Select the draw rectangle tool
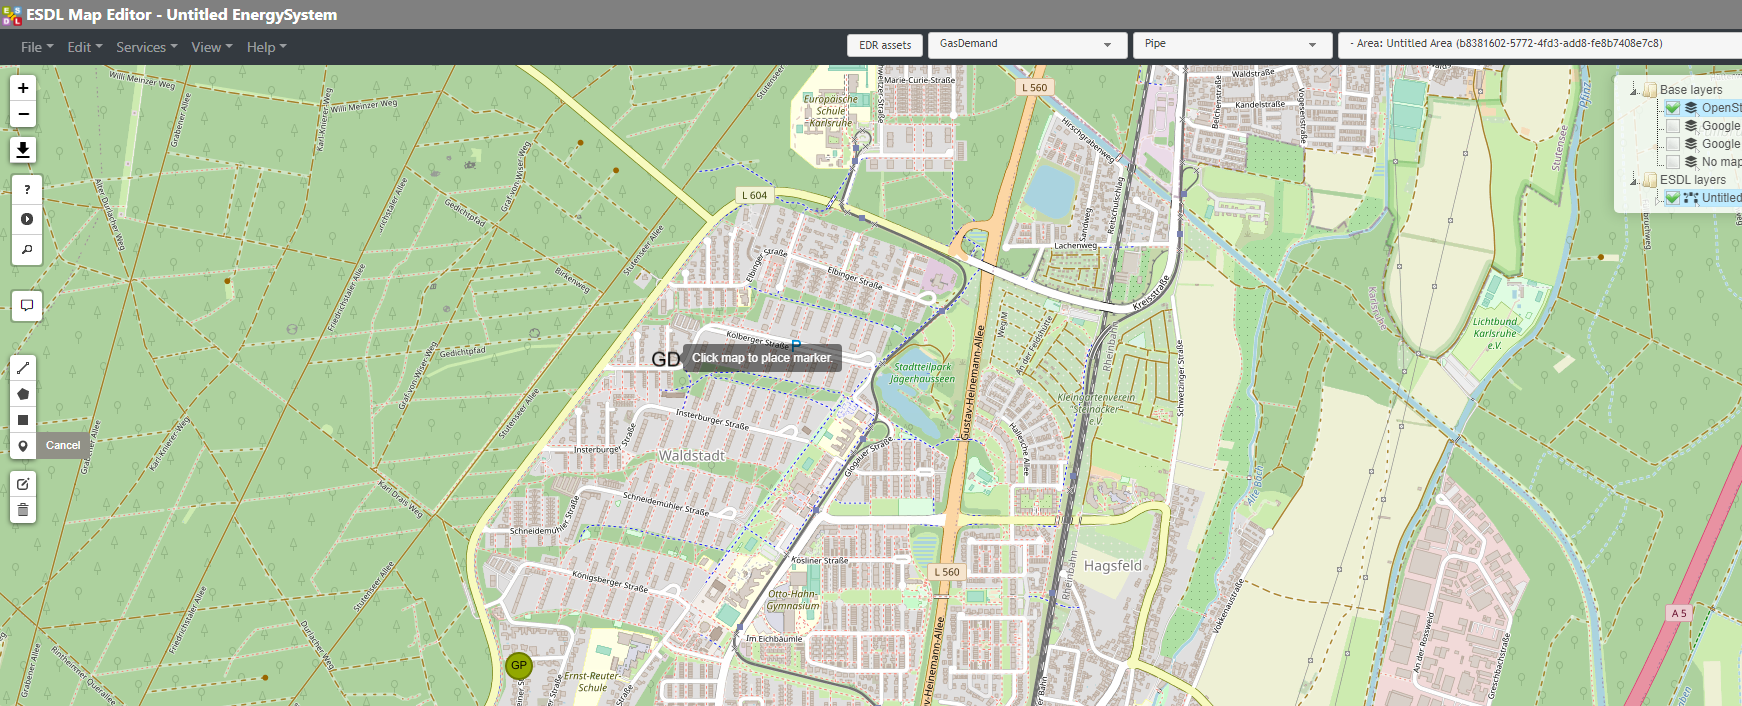Image resolution: width=1742 pixels, height=706 pixels. tap(23, 420)
